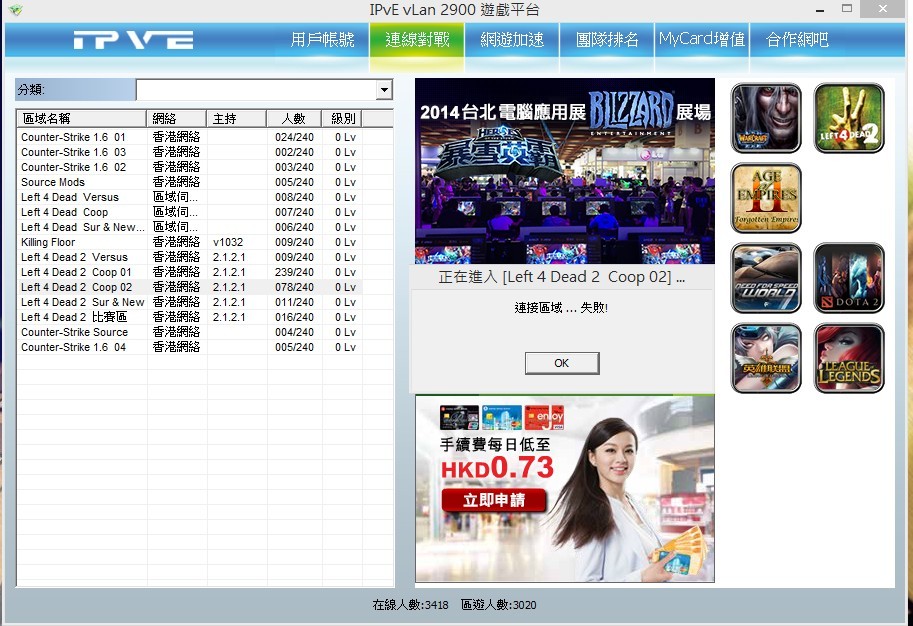Sort by 級別 column header
Viewport: 913px width, 626px height.
342,119
